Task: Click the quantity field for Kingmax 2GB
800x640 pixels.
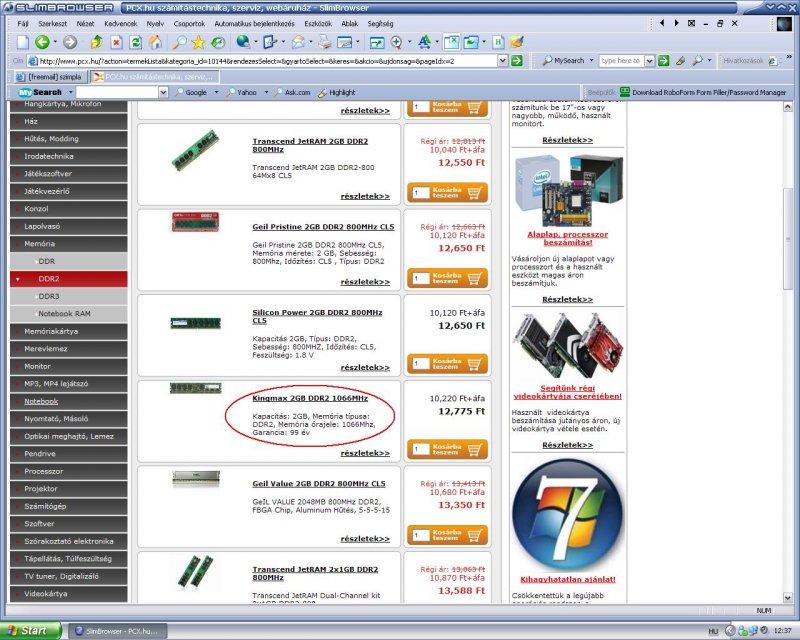Action: [x=420, y=450]
